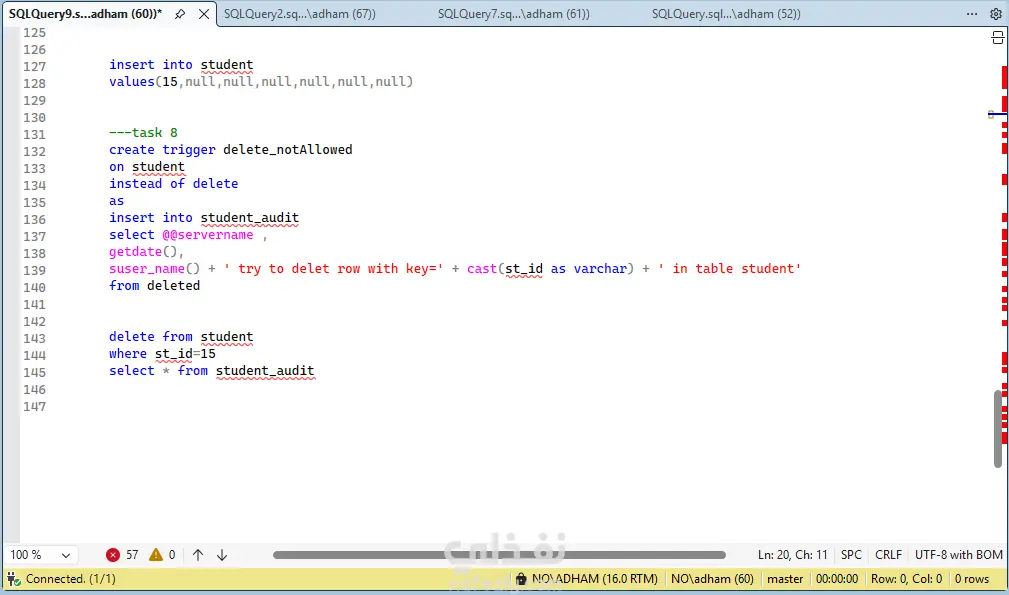Click line number 127 in the gutter
1009x595 pixels.
[x=34, y=66]
